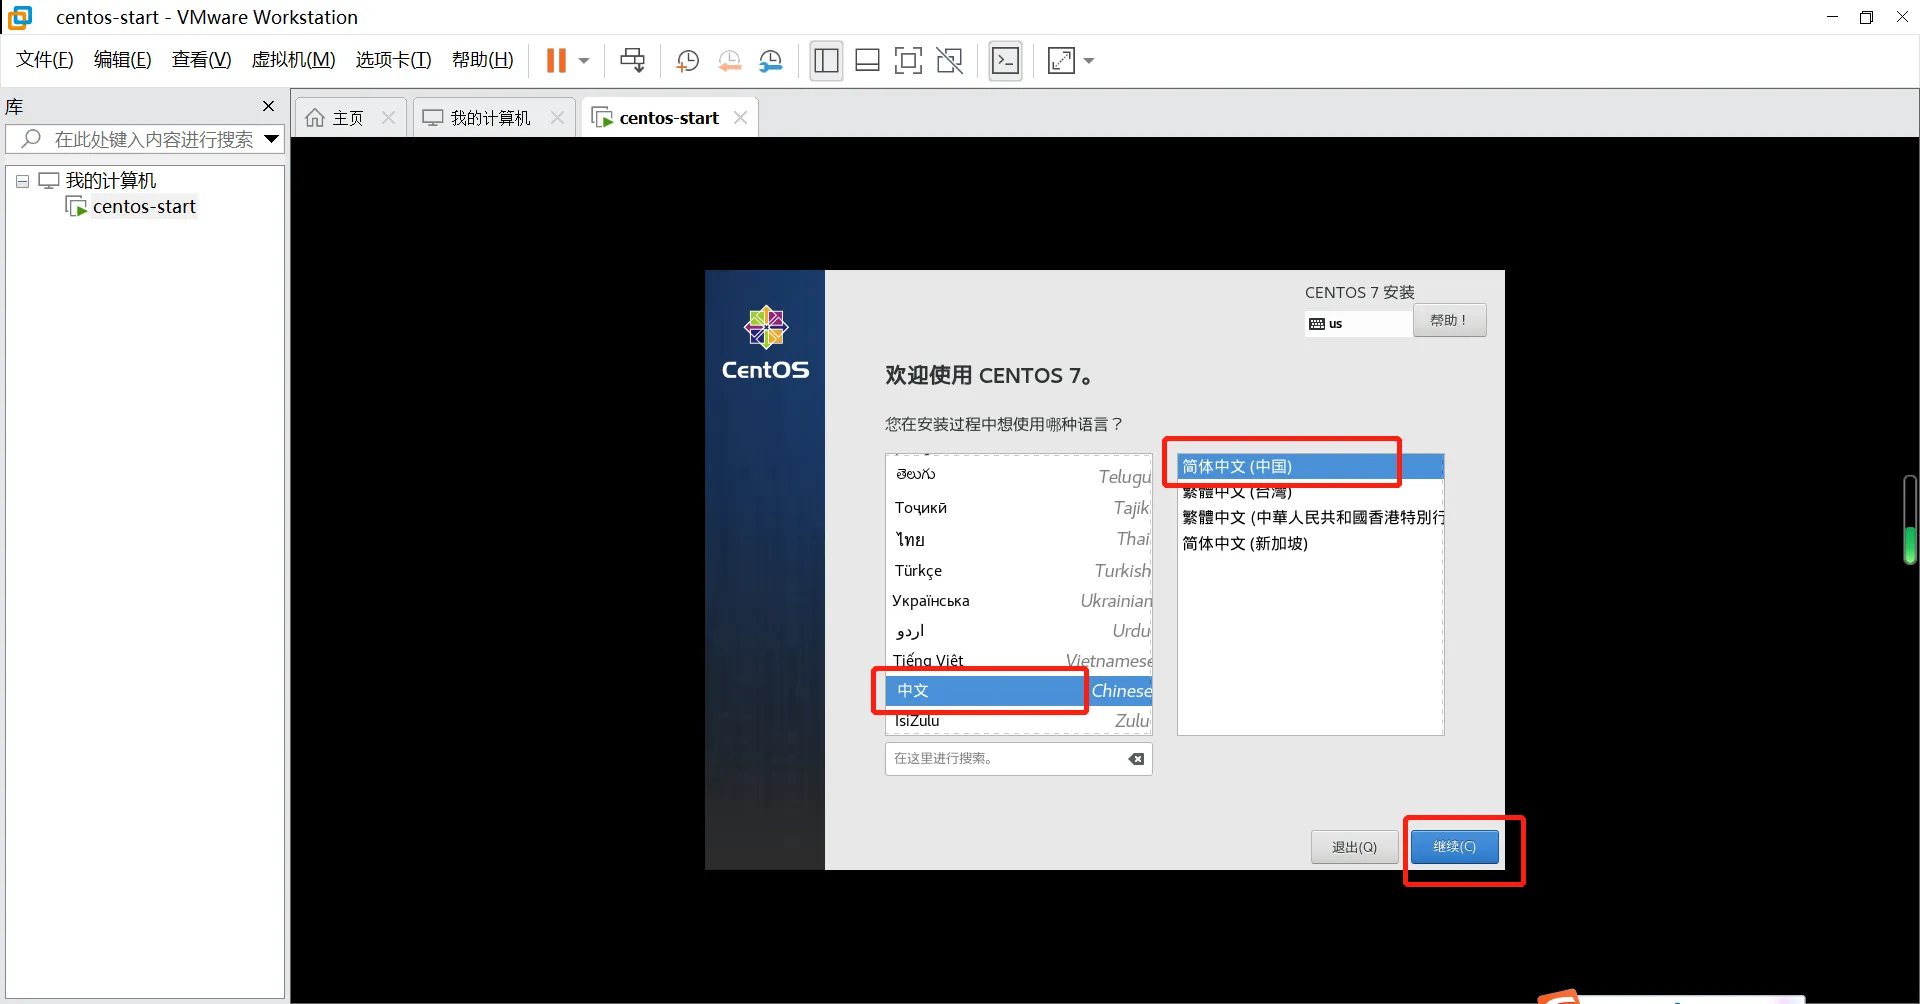The image size is (1920, 1004).
Task: Click the 退出(Q) button
Action: pos(1354,847)
